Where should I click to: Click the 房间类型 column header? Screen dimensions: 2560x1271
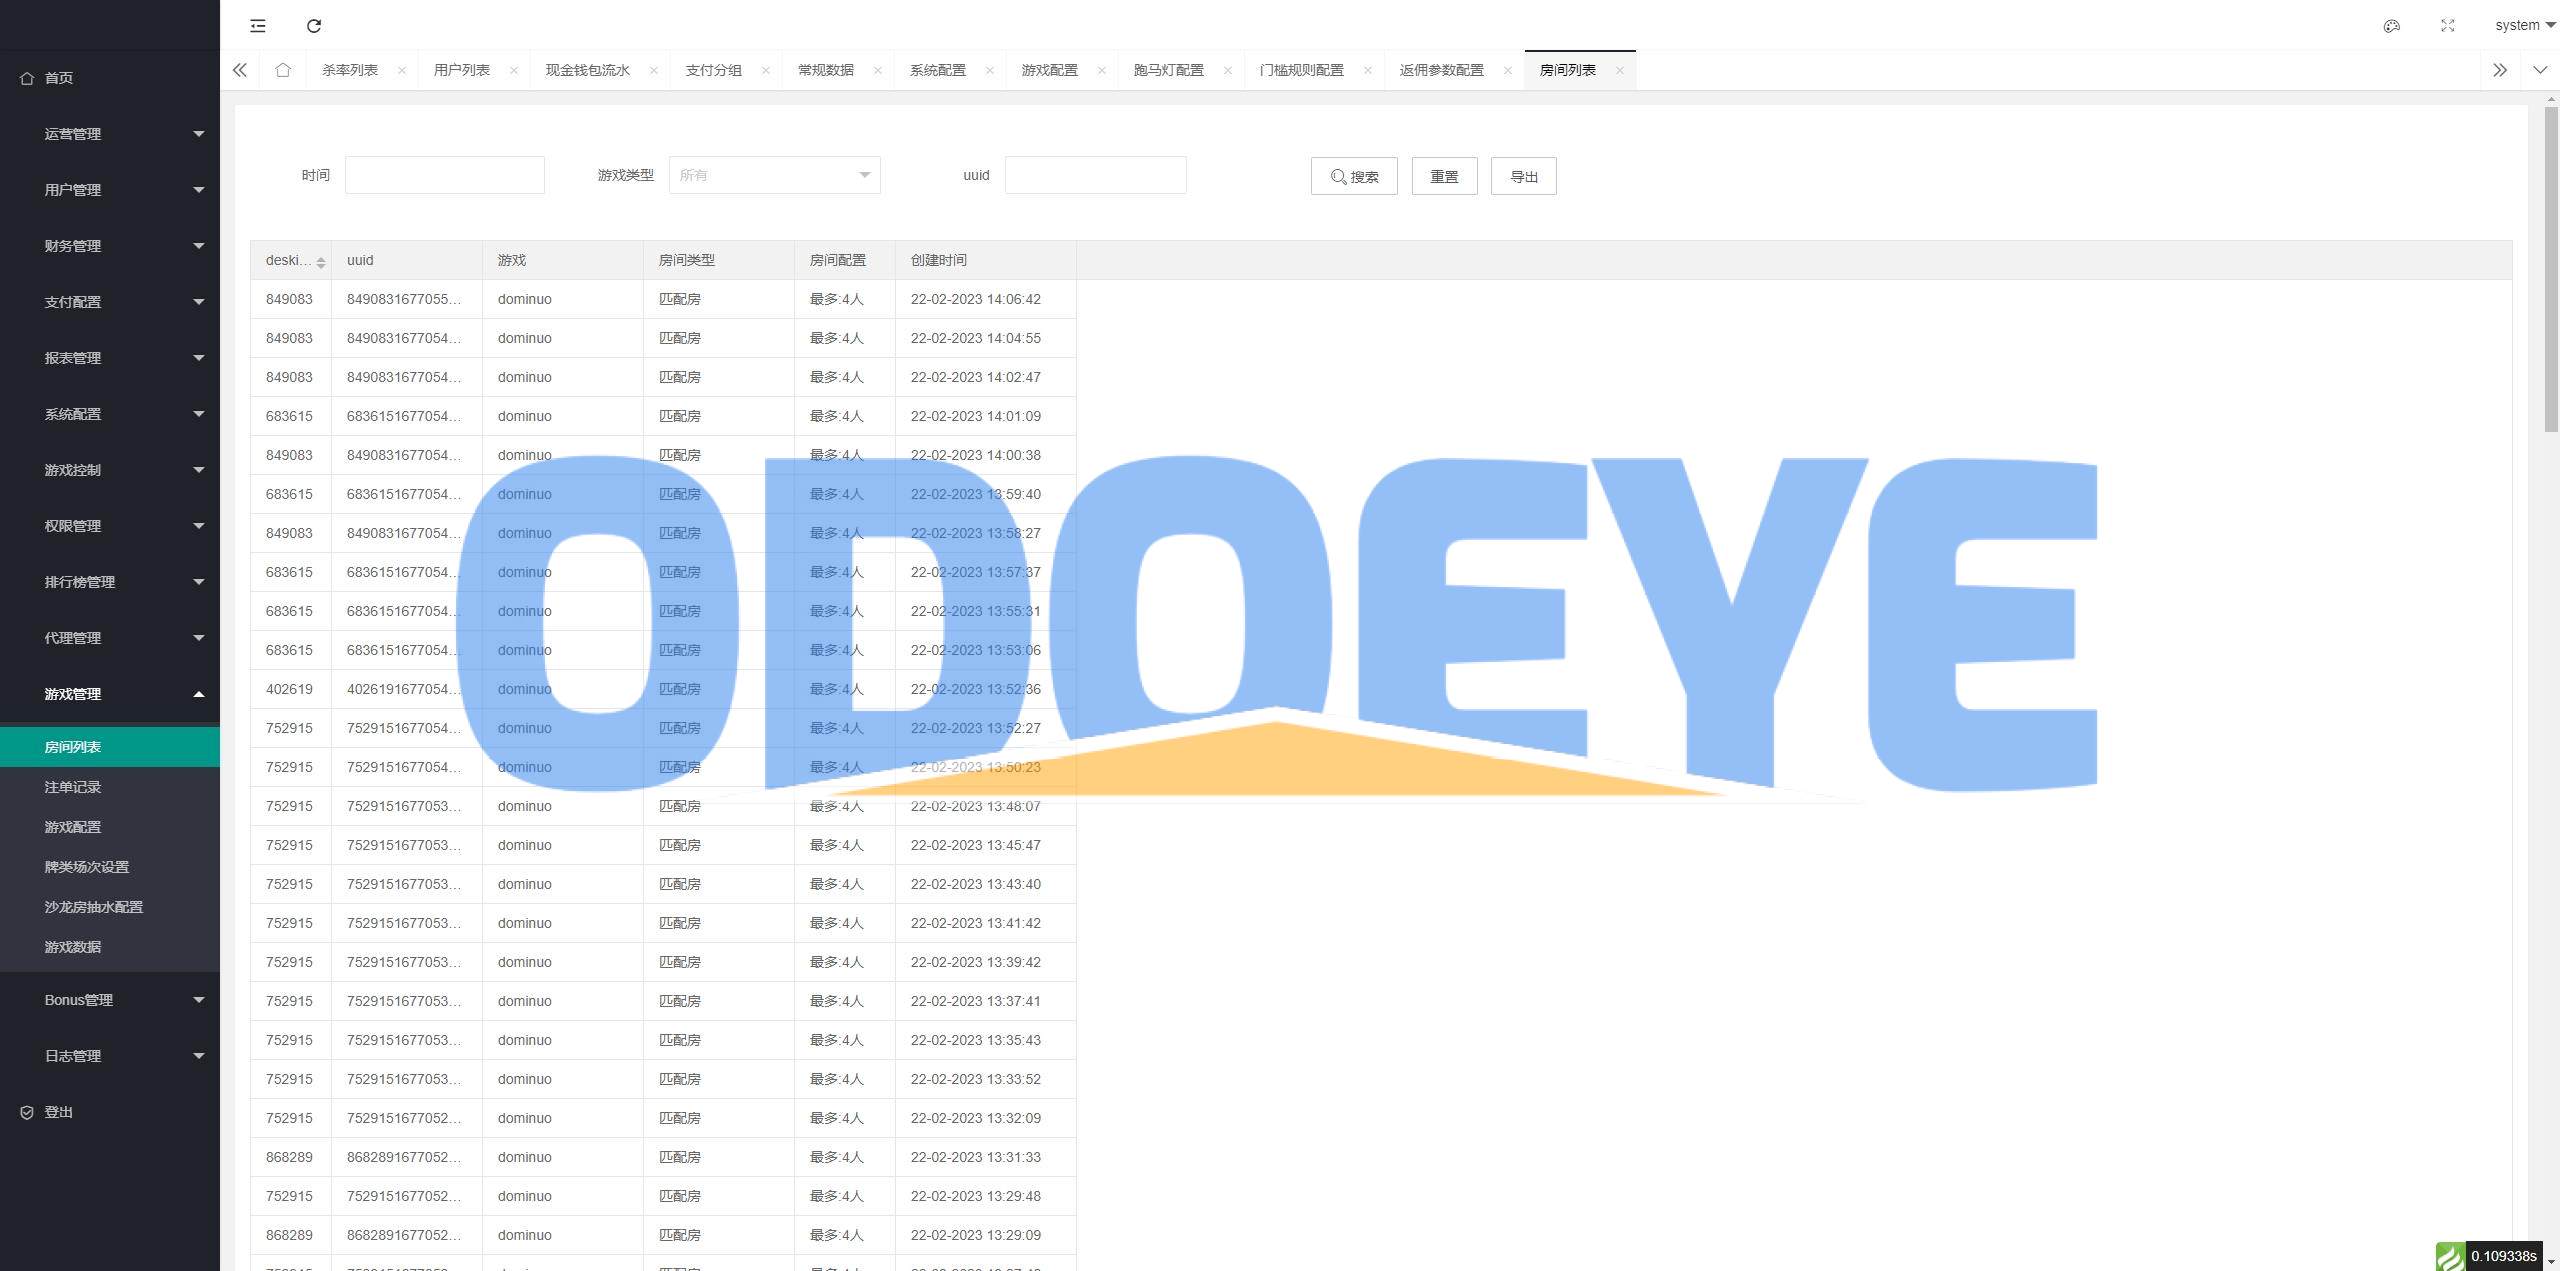[x=718, y=260]
